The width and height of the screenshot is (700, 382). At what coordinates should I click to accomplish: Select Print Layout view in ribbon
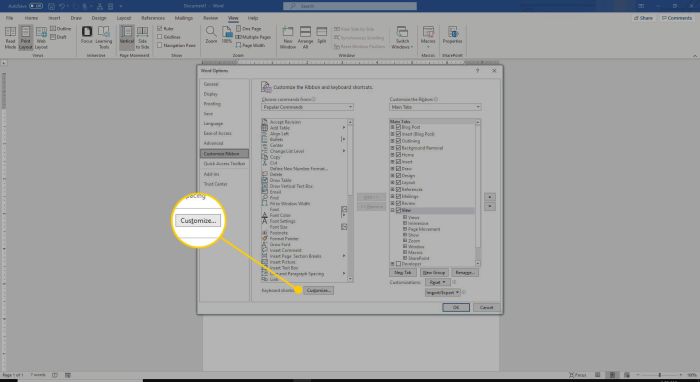click(26, 37)
